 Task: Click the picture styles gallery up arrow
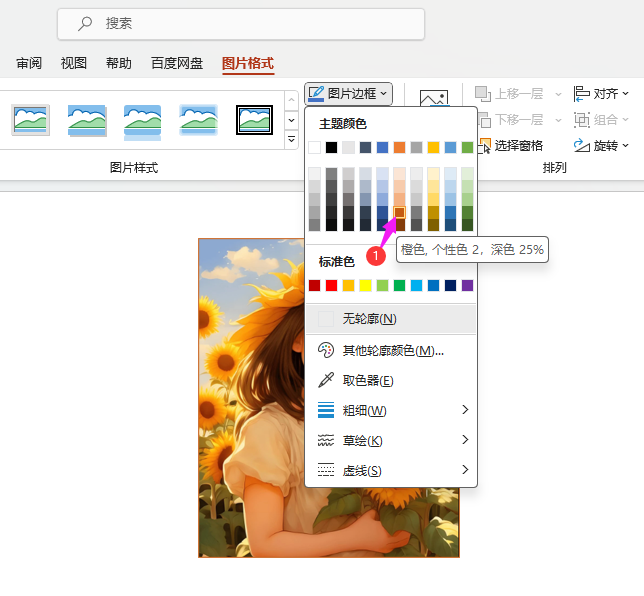(291, 100)
